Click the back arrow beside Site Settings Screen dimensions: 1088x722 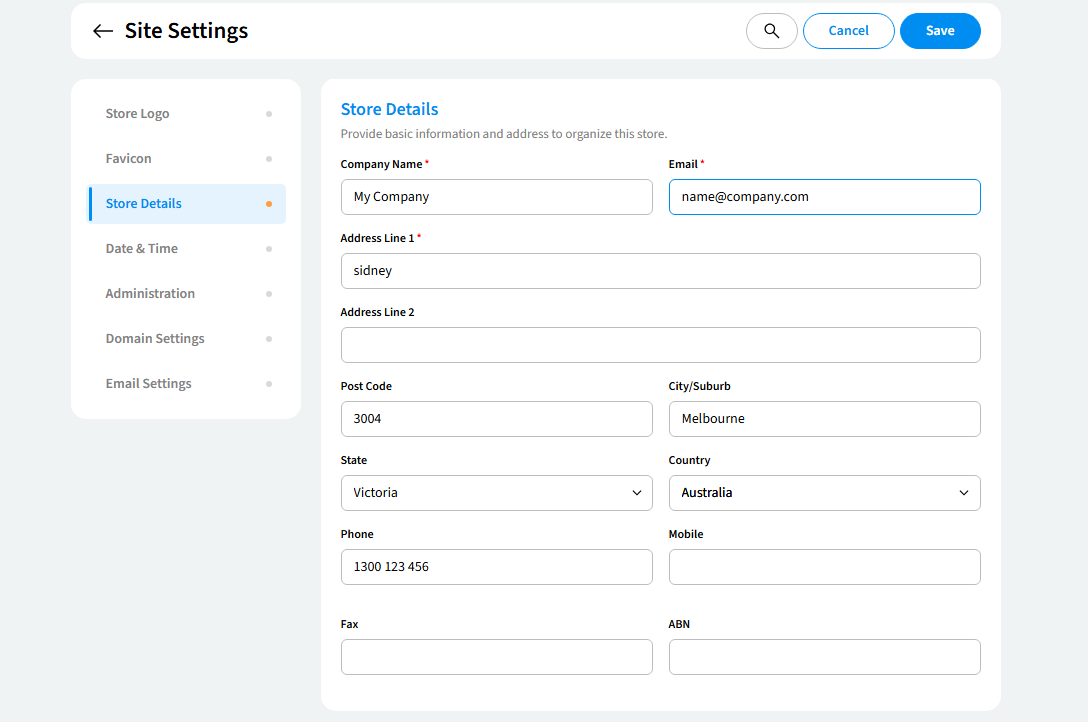(x=102, y=31)
